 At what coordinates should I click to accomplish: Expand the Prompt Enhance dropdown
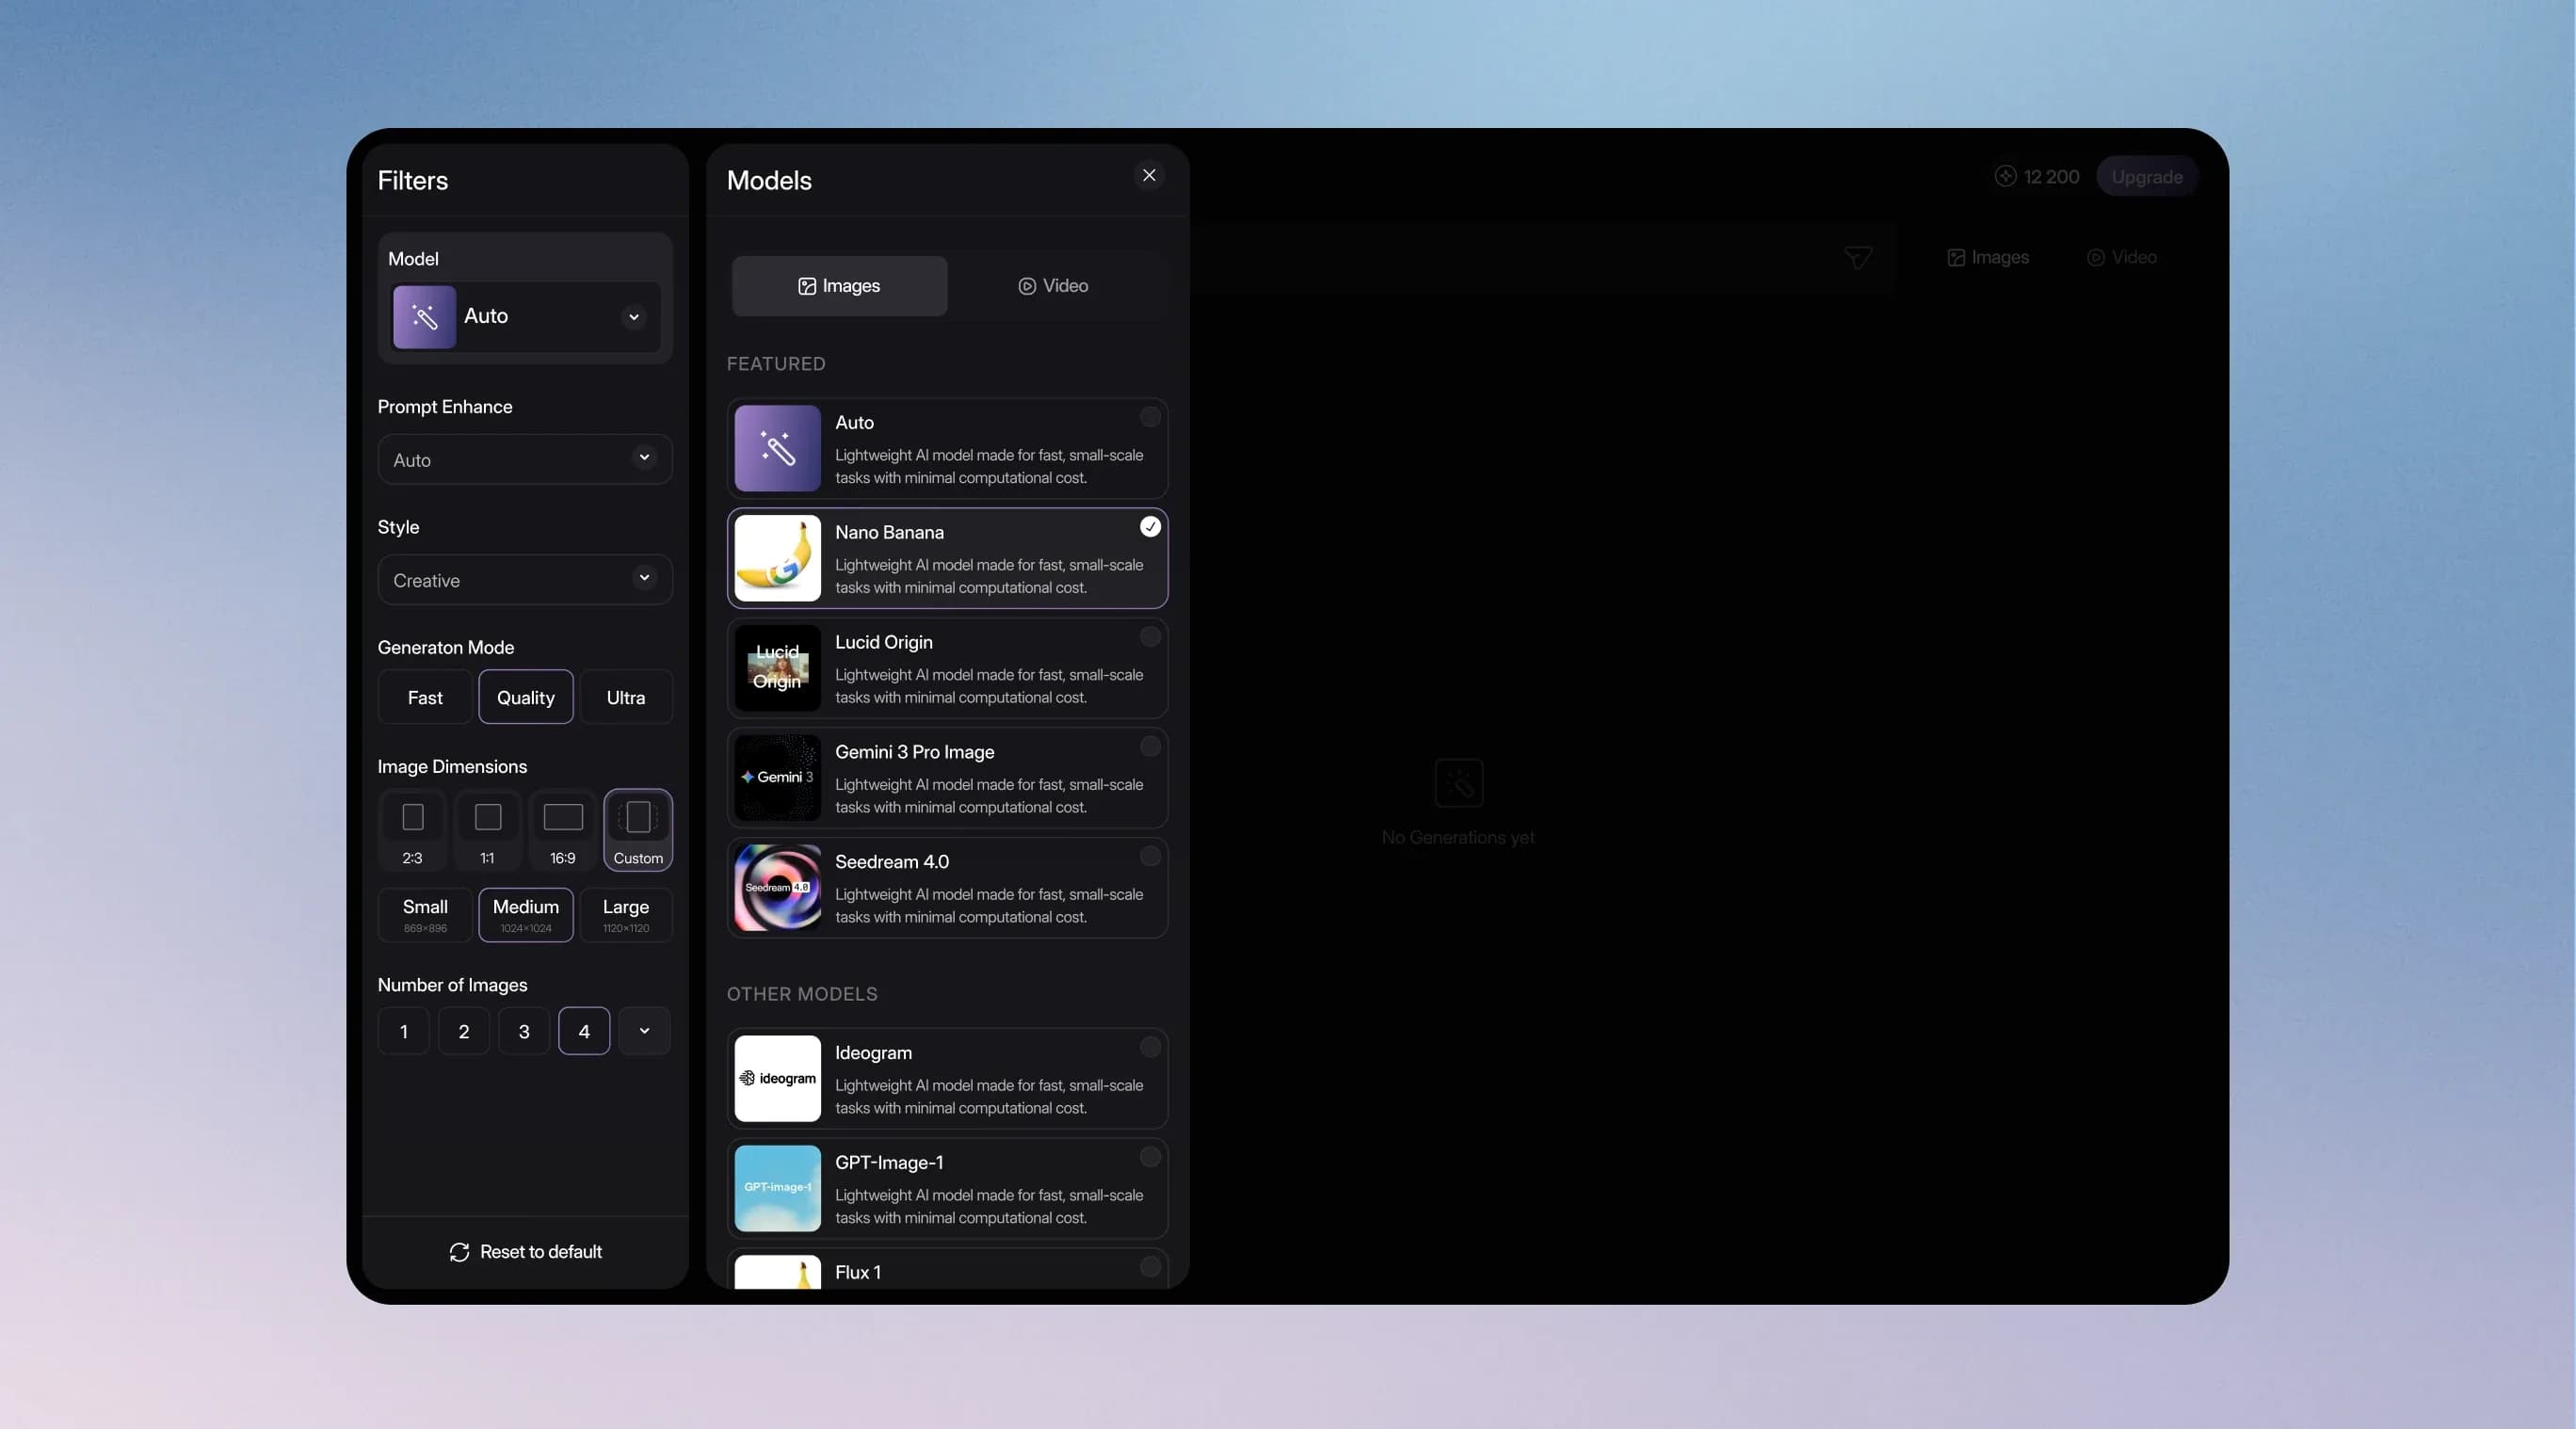coord(525,459)
